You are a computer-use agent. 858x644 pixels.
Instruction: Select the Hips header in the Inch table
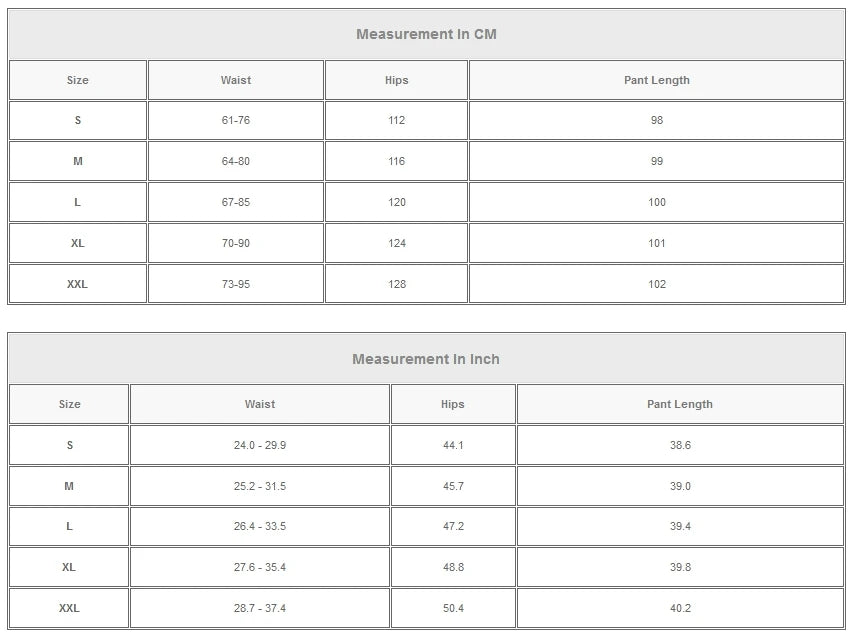(453, 404)
